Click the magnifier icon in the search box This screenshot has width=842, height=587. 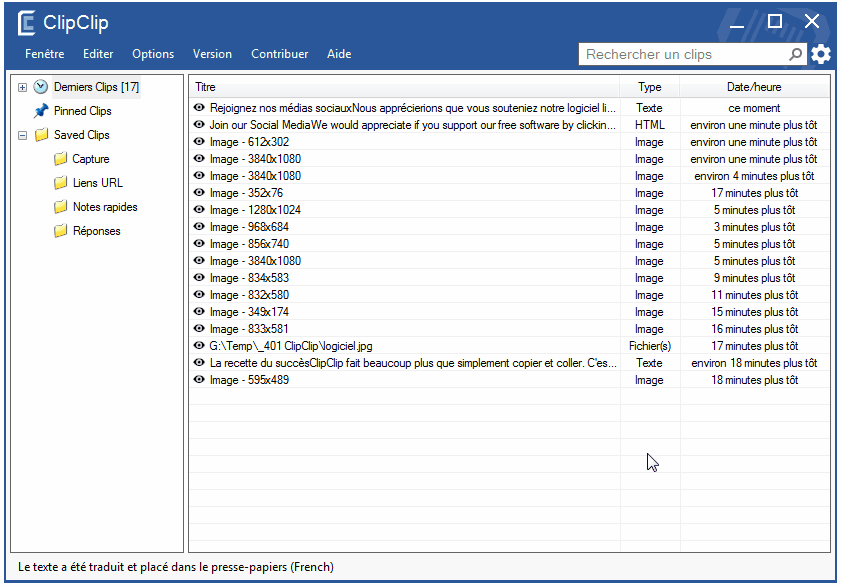(796, 54)
